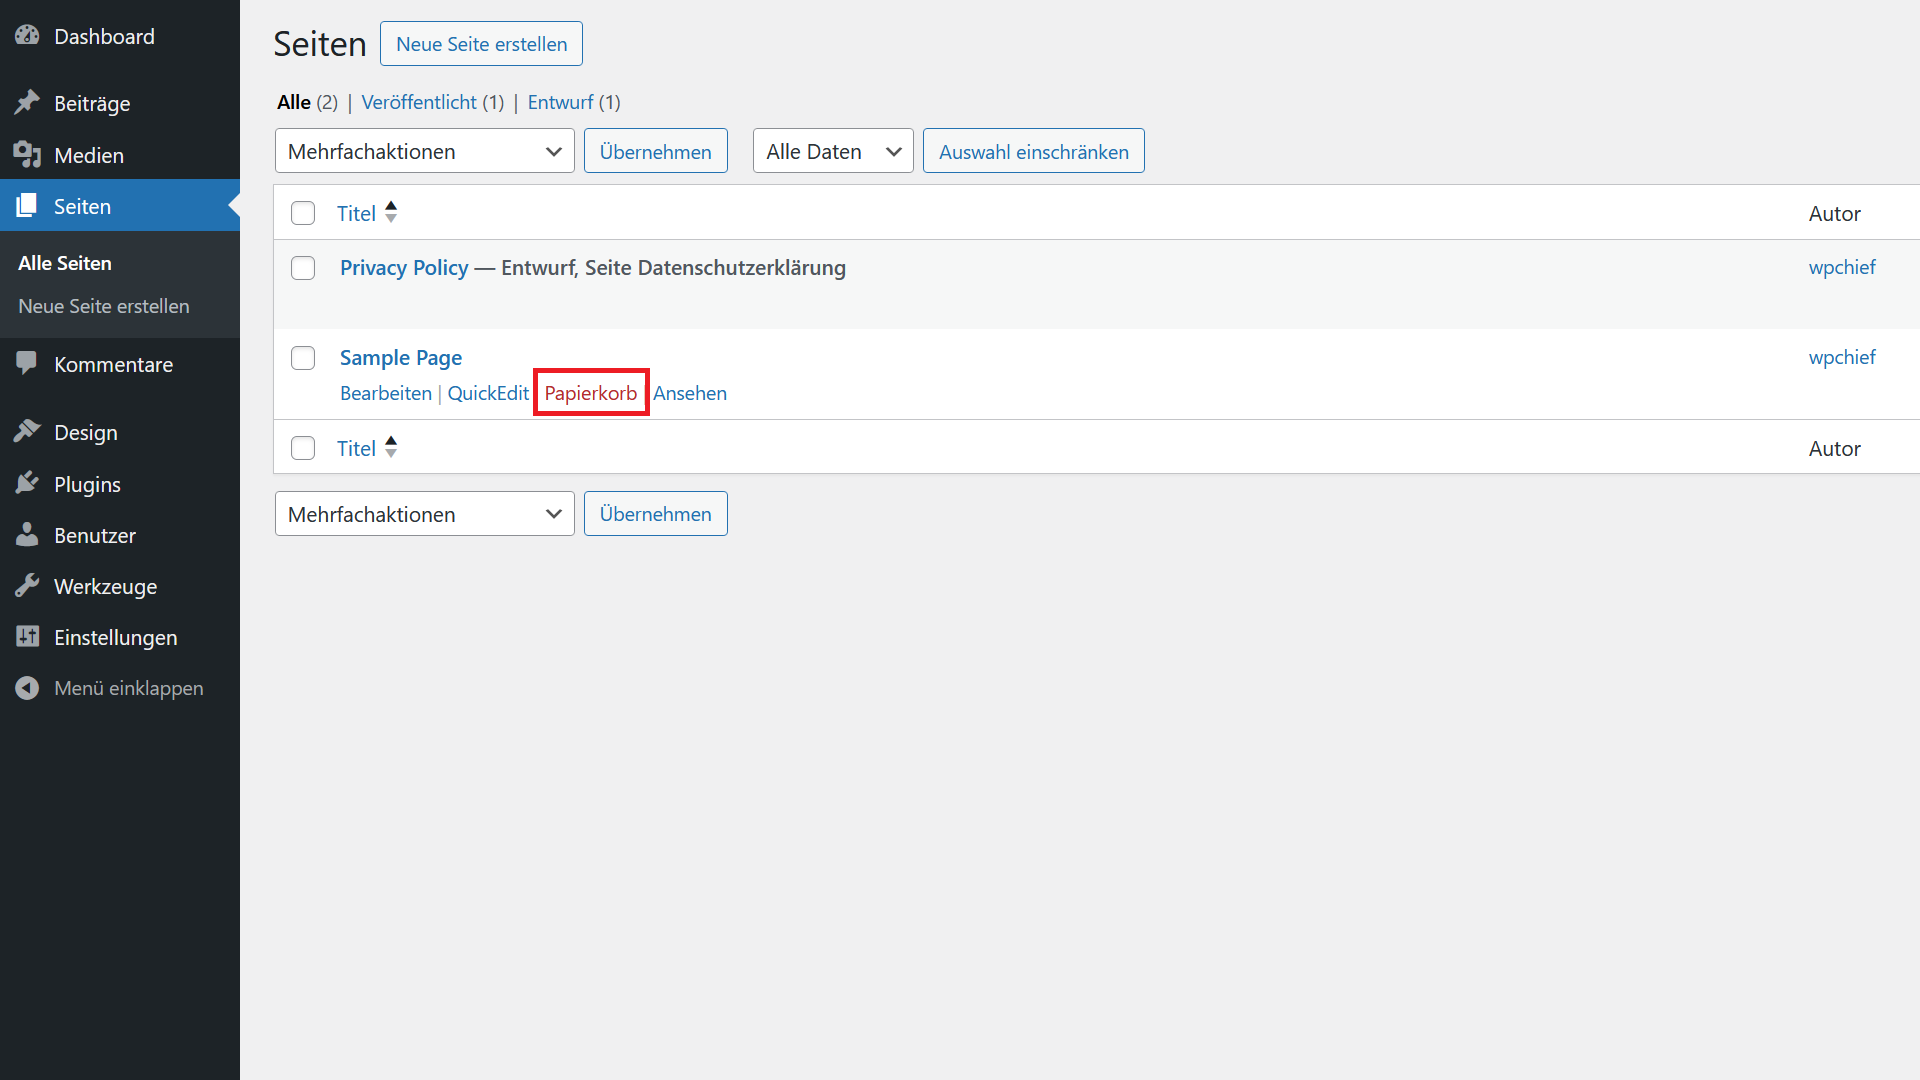Image resolution: width=1920 pixels, height=1080 pixels.
Task: Click Auswahl einschränken button
Action: (x=1034, y=151)
